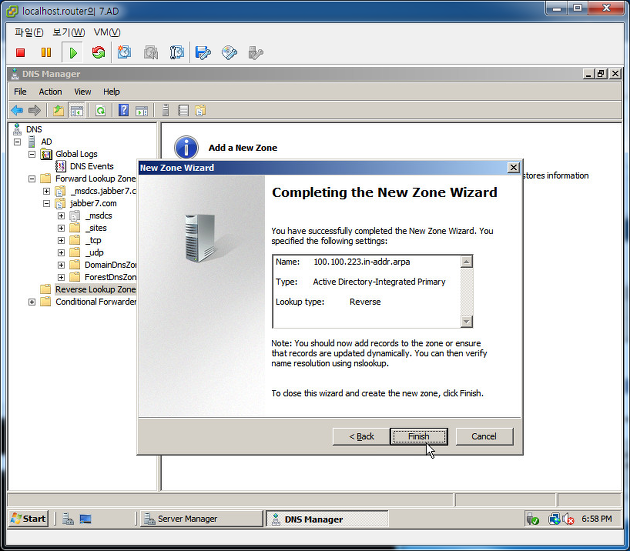Collapse the Forward Lookup Zones node
The height and width of the screenshot is (551, 630).
[x=32, y=179]
